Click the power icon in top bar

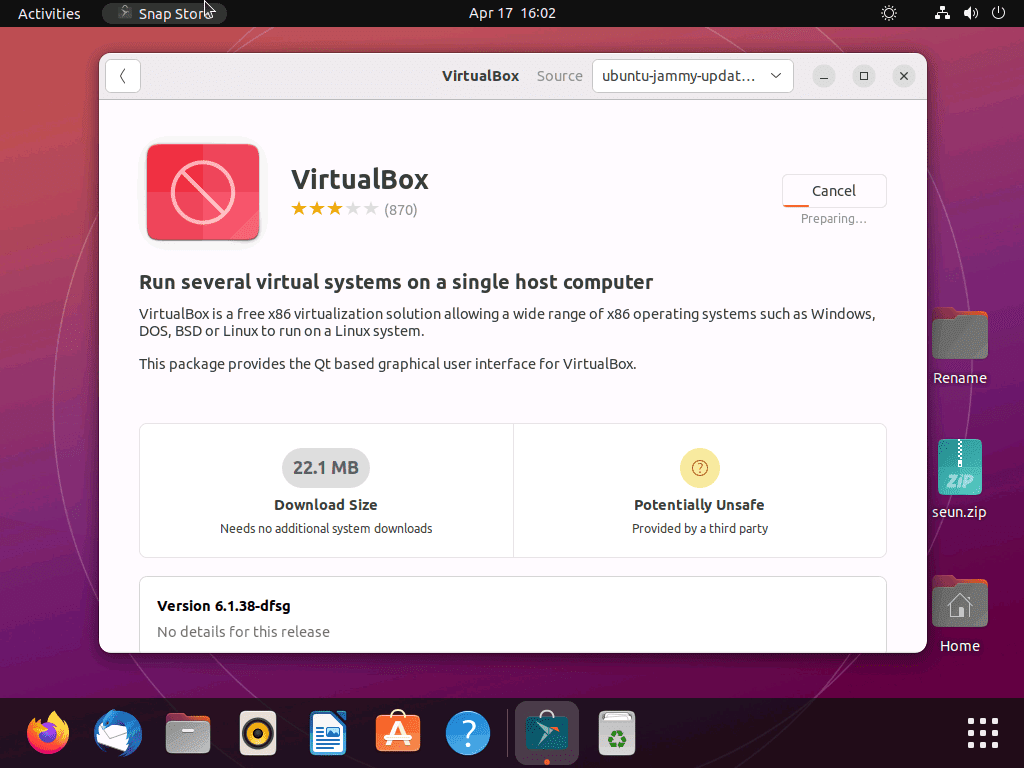coord(998,13)
